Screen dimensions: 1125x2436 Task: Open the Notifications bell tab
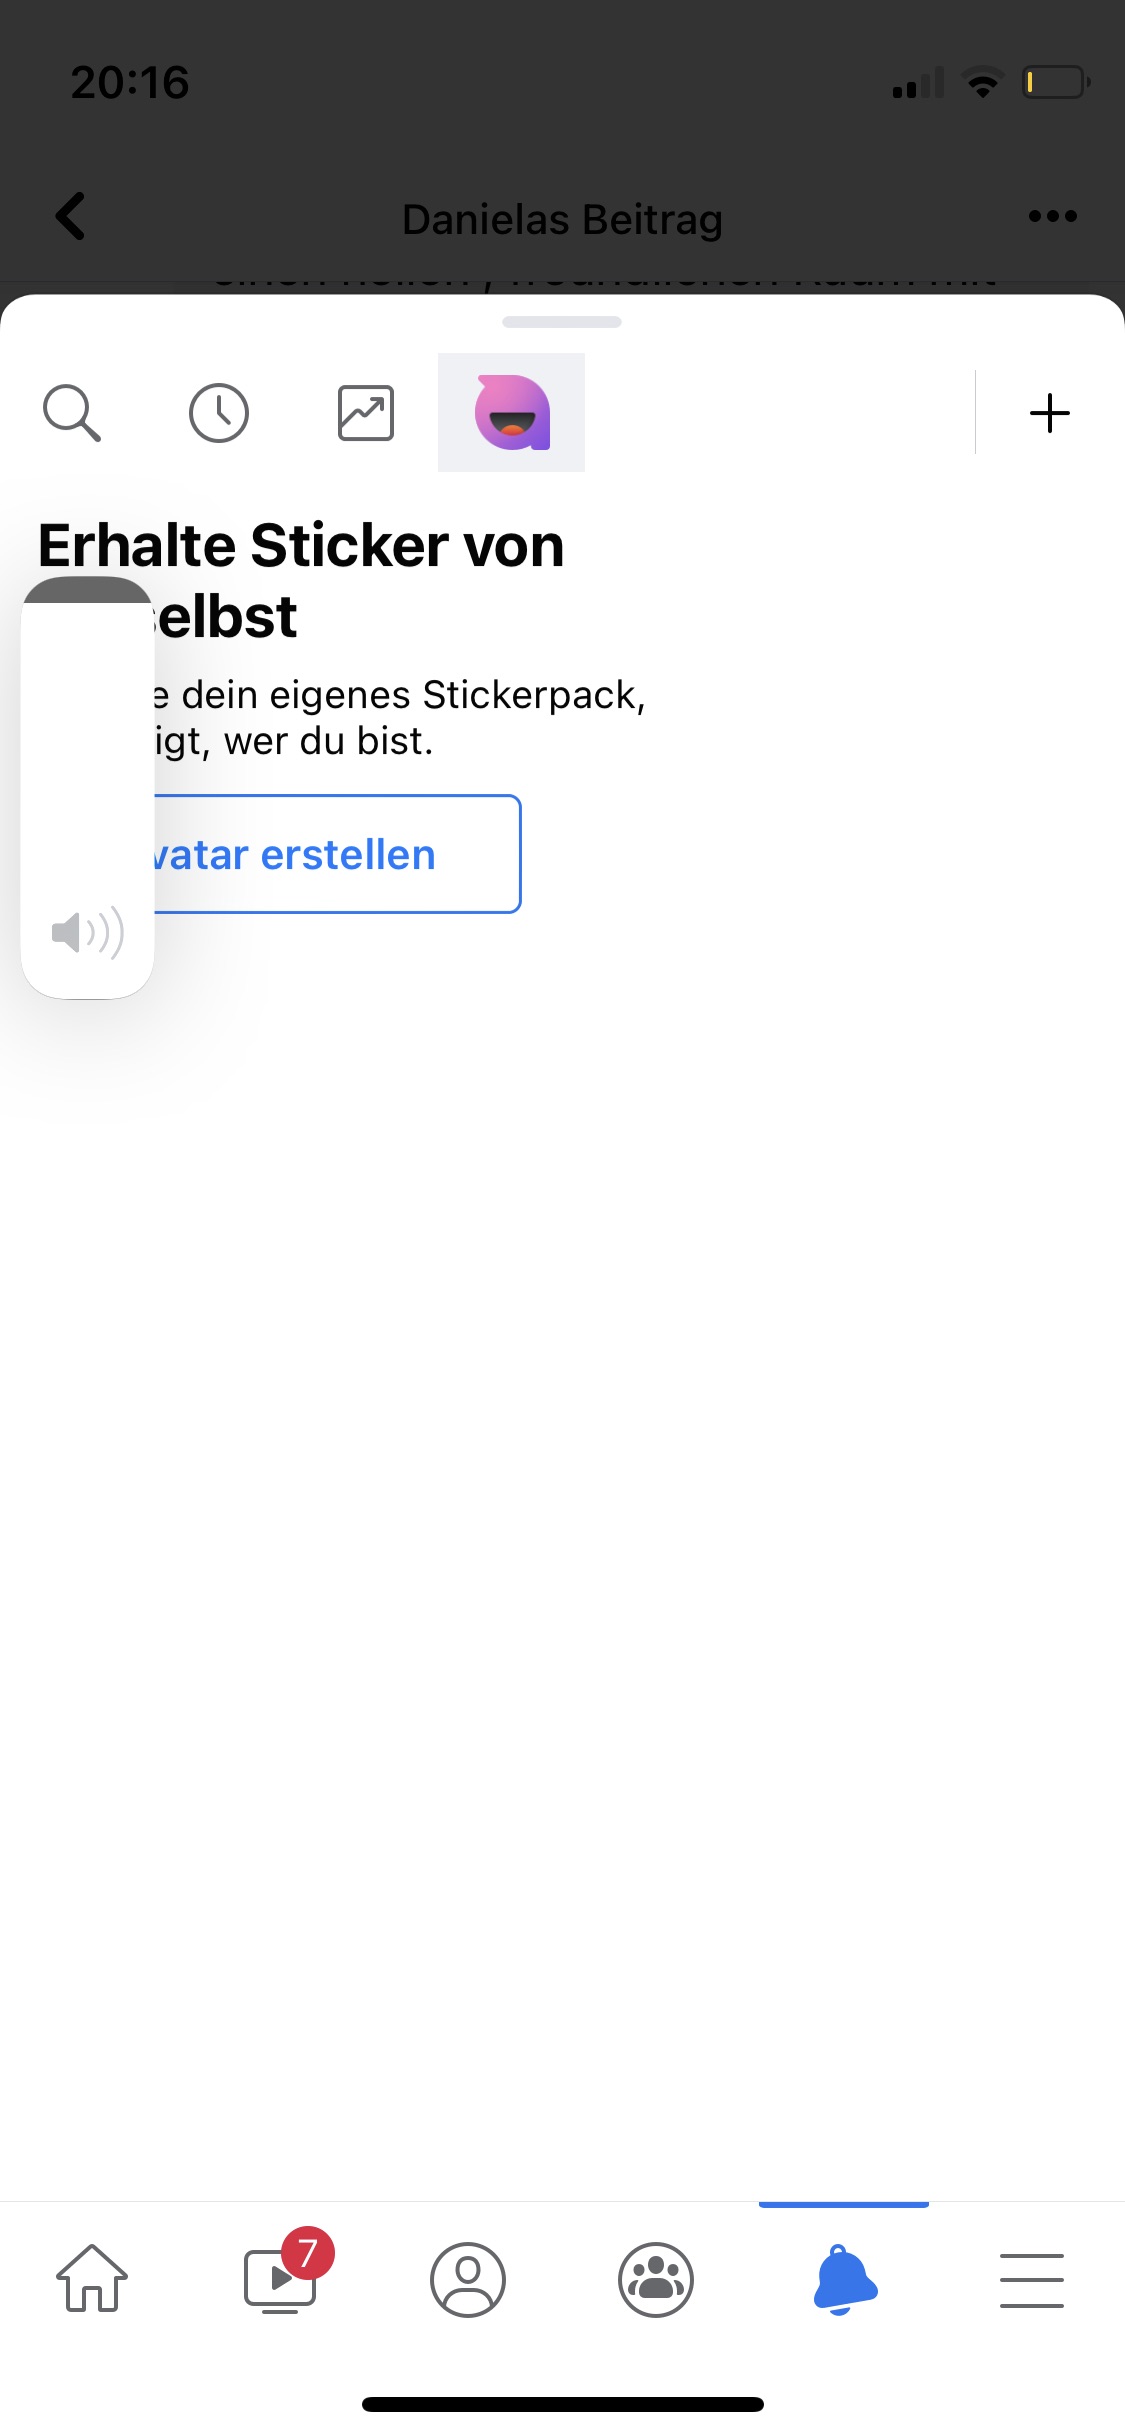point(844,2279)
